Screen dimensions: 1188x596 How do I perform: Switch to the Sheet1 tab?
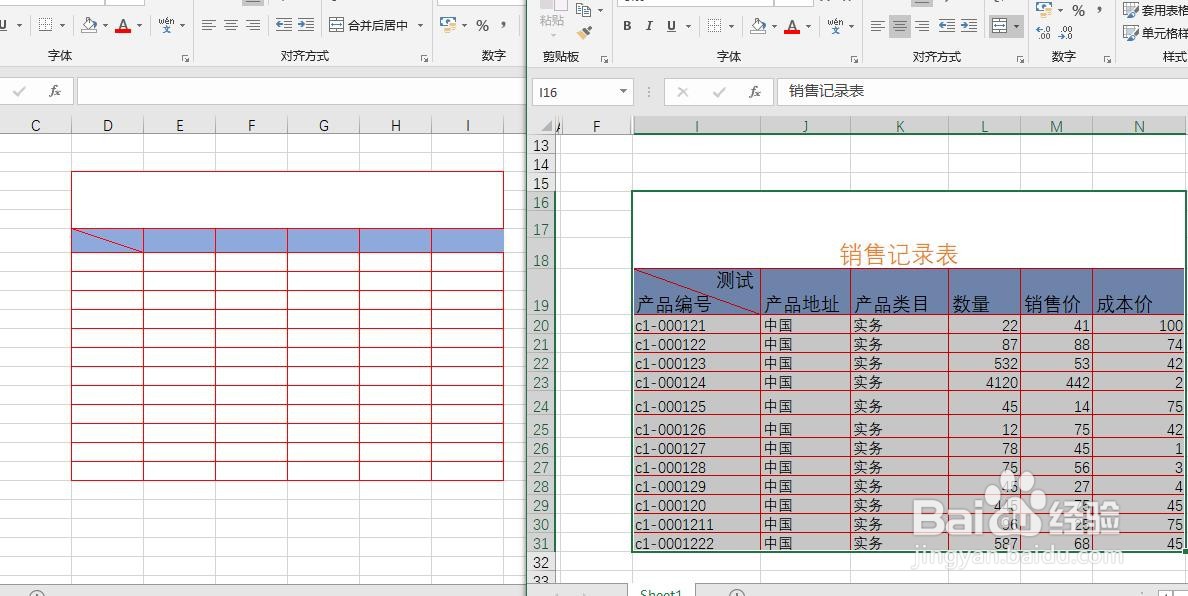tap(660, 591)
